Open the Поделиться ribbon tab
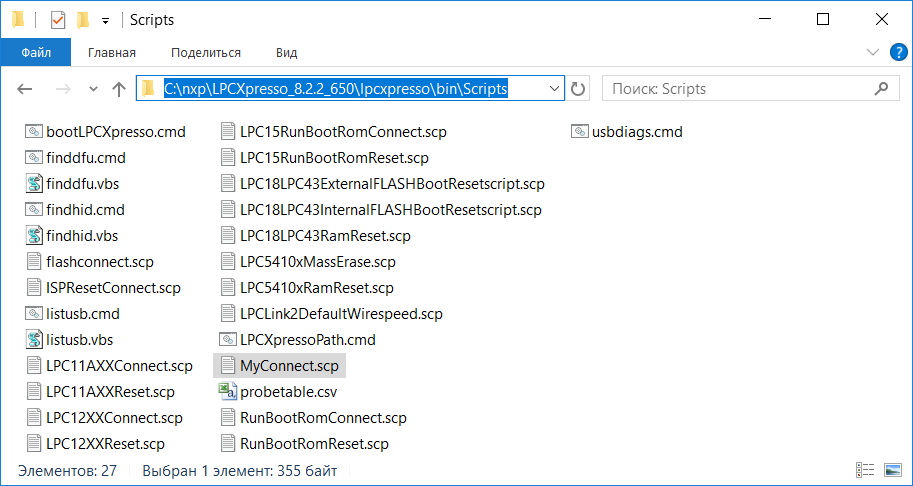 pos(205,52)
